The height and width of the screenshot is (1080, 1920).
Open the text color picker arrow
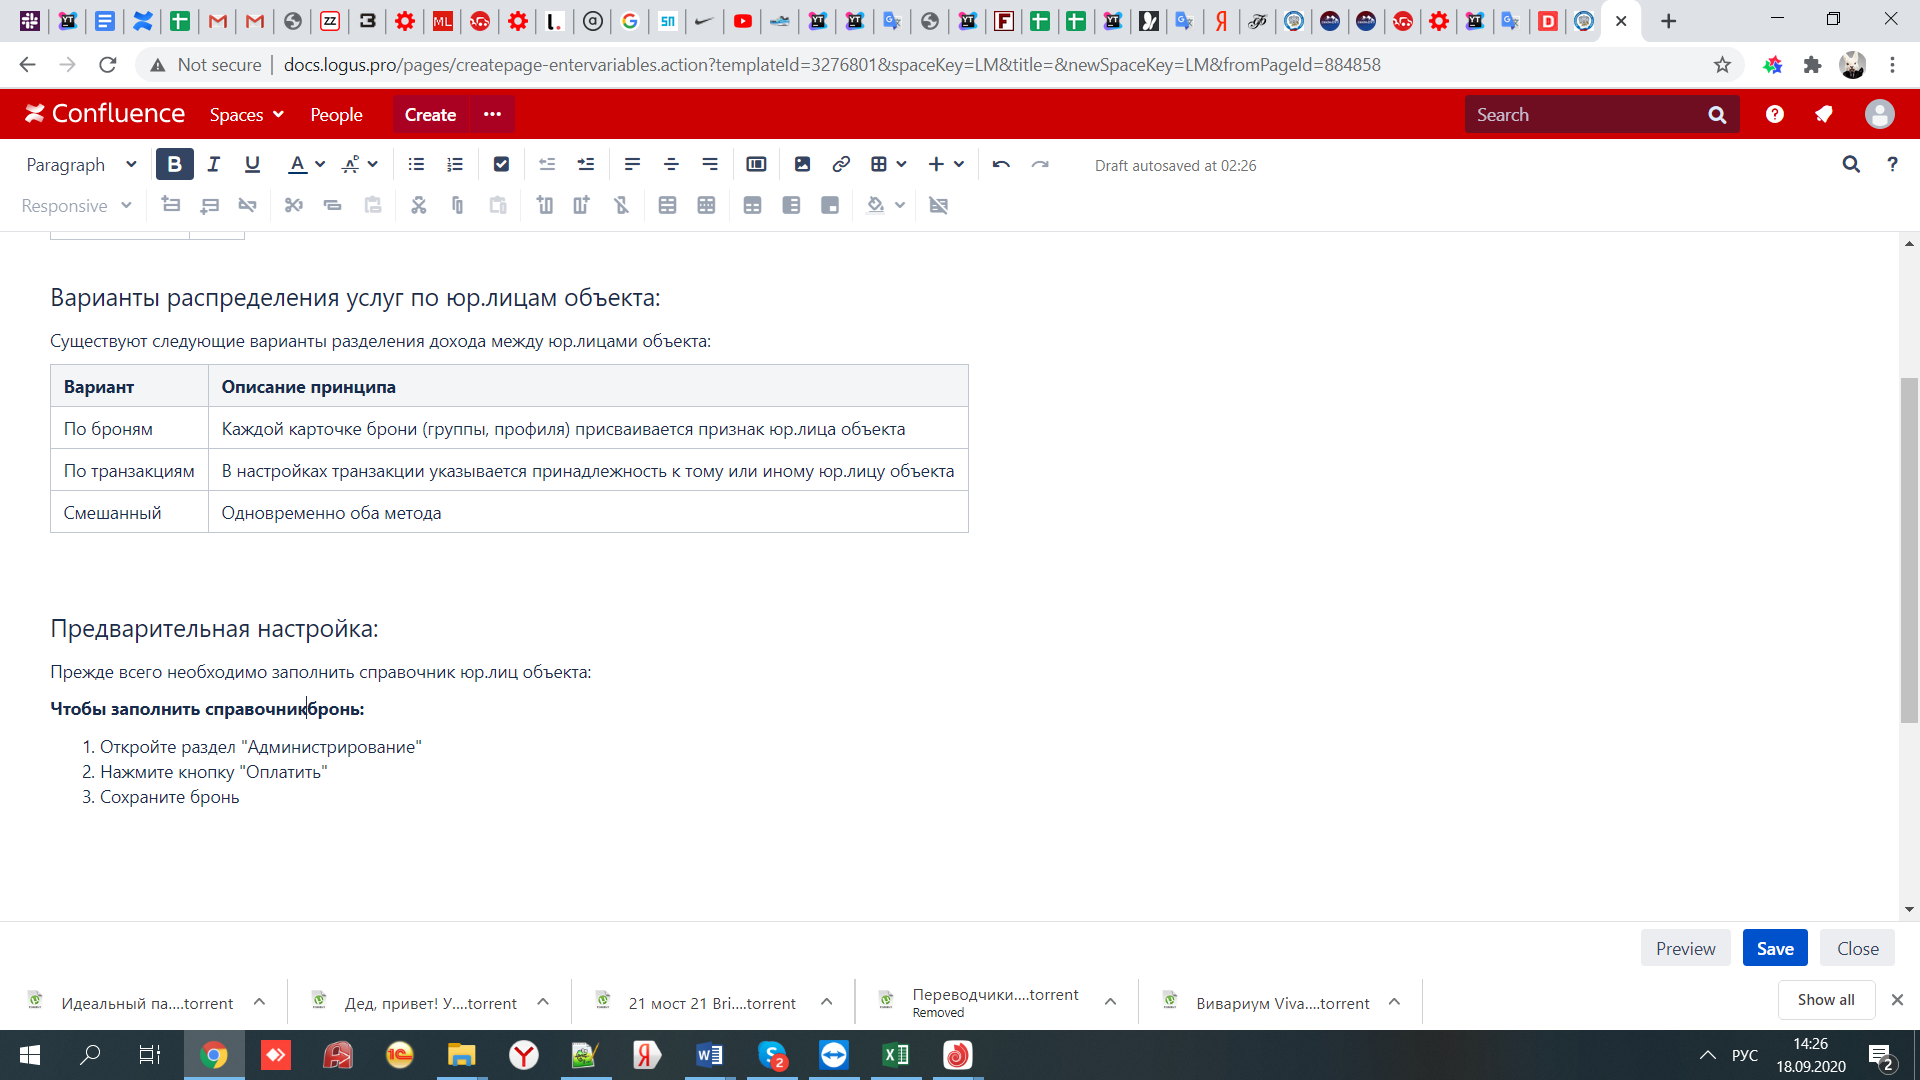click(x=320, y=164)
